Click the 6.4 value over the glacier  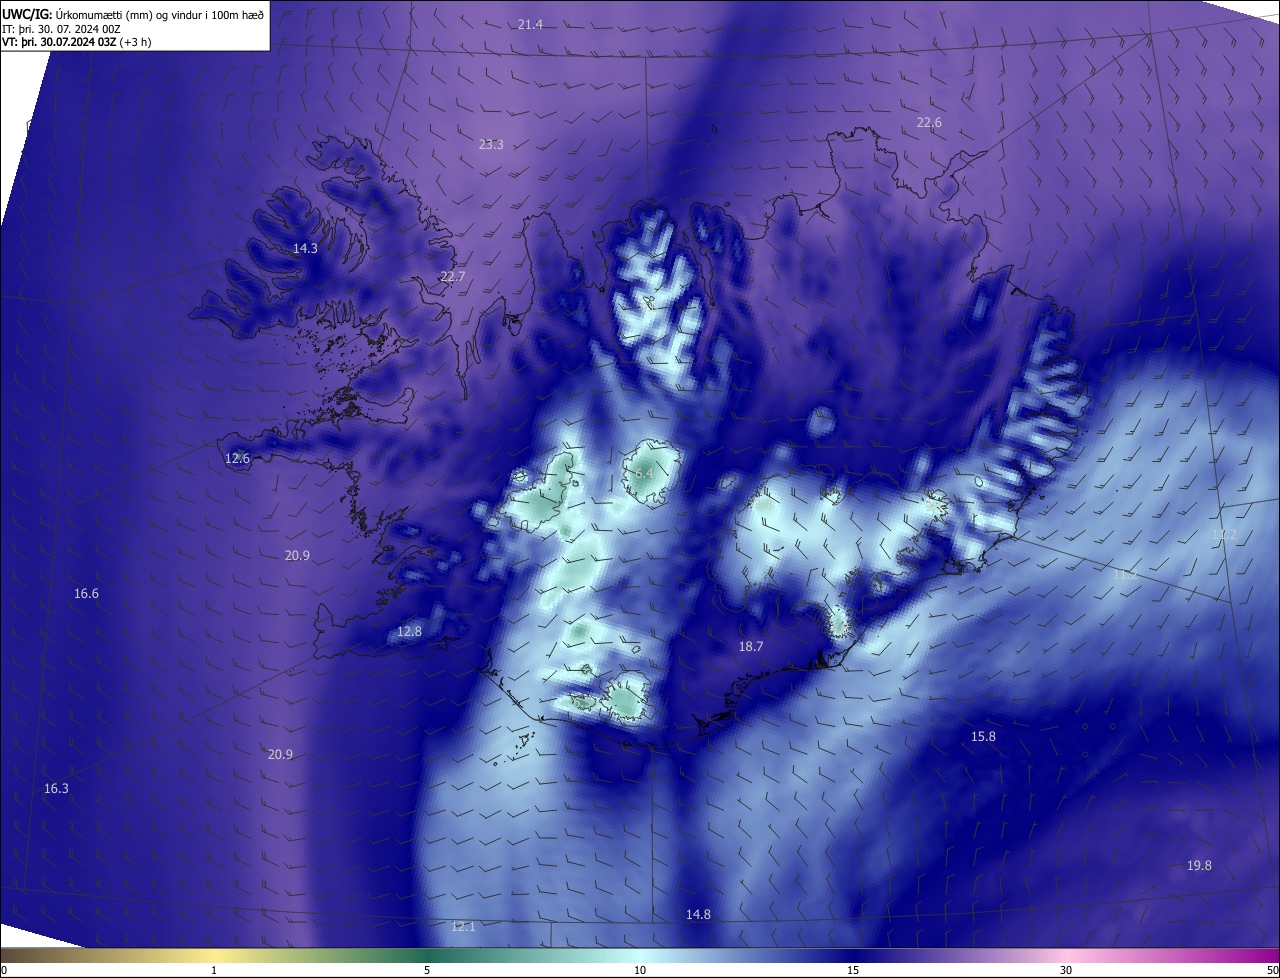point(644,472)
